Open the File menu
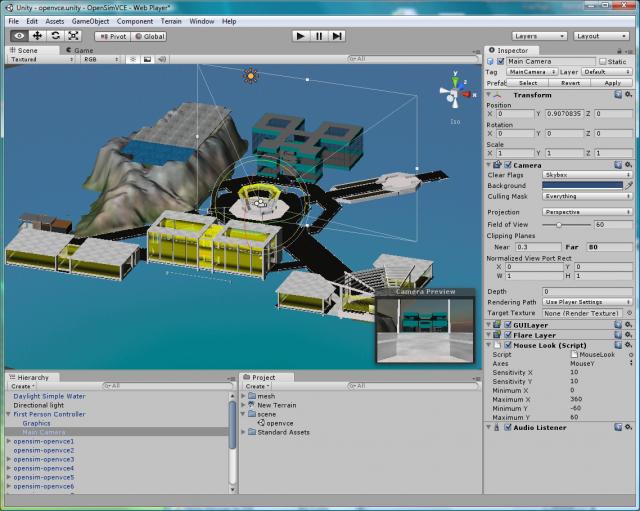The image size is (640, 511). point(13,21)
